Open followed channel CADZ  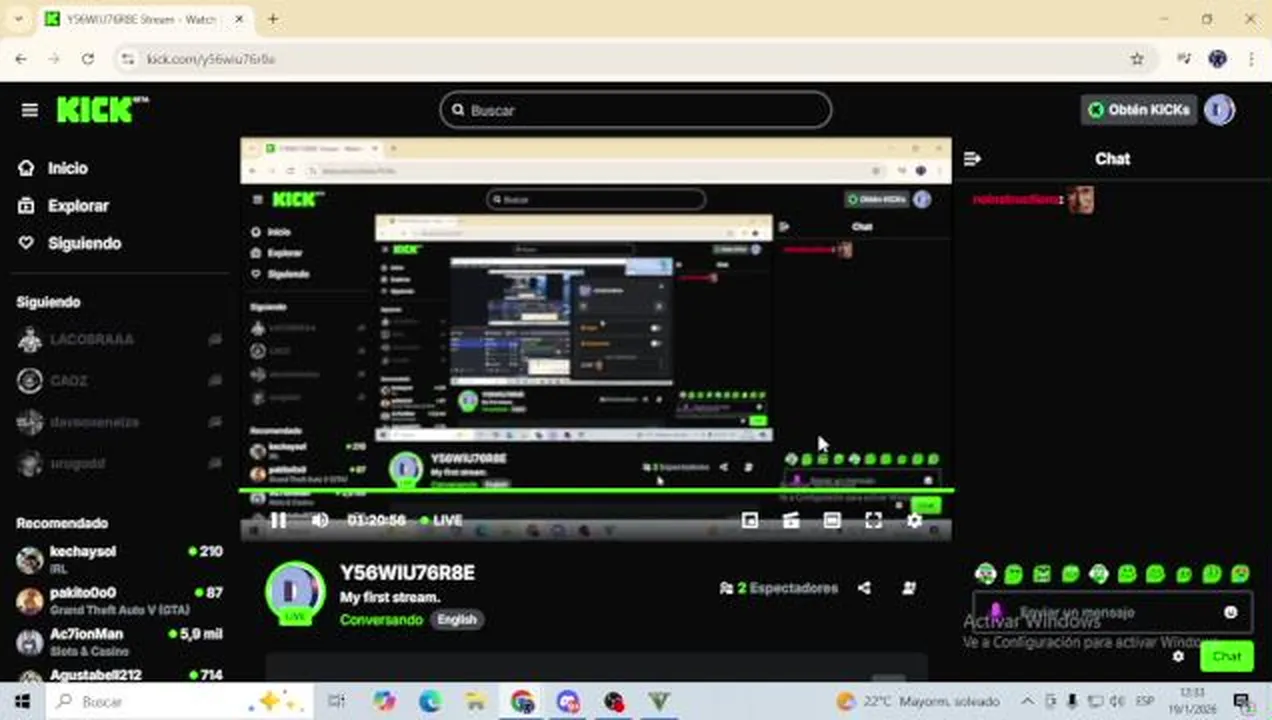pyautogui.click(x=120, y=381)
